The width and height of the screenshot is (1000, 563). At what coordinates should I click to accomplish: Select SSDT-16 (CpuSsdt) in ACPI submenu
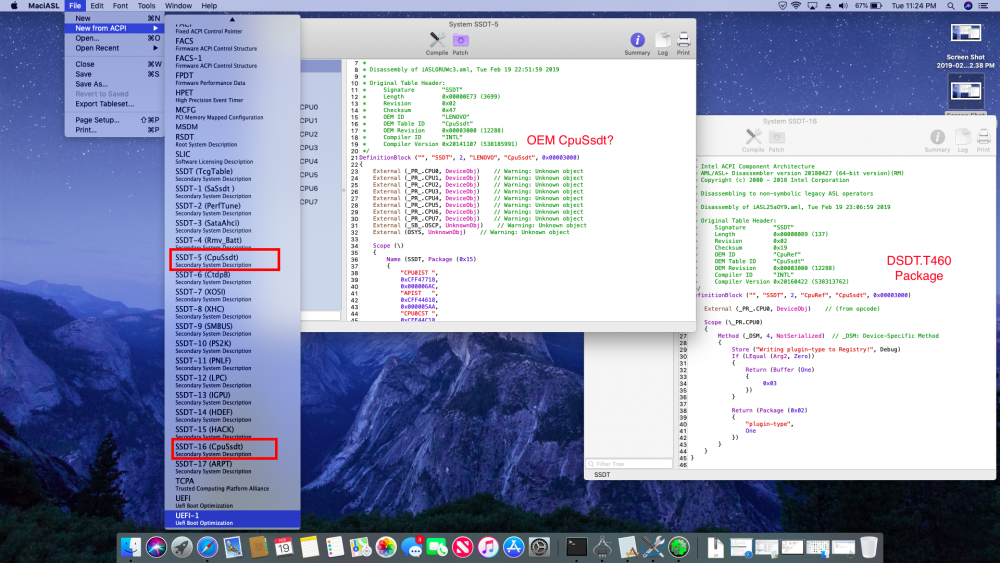(232, 450)
